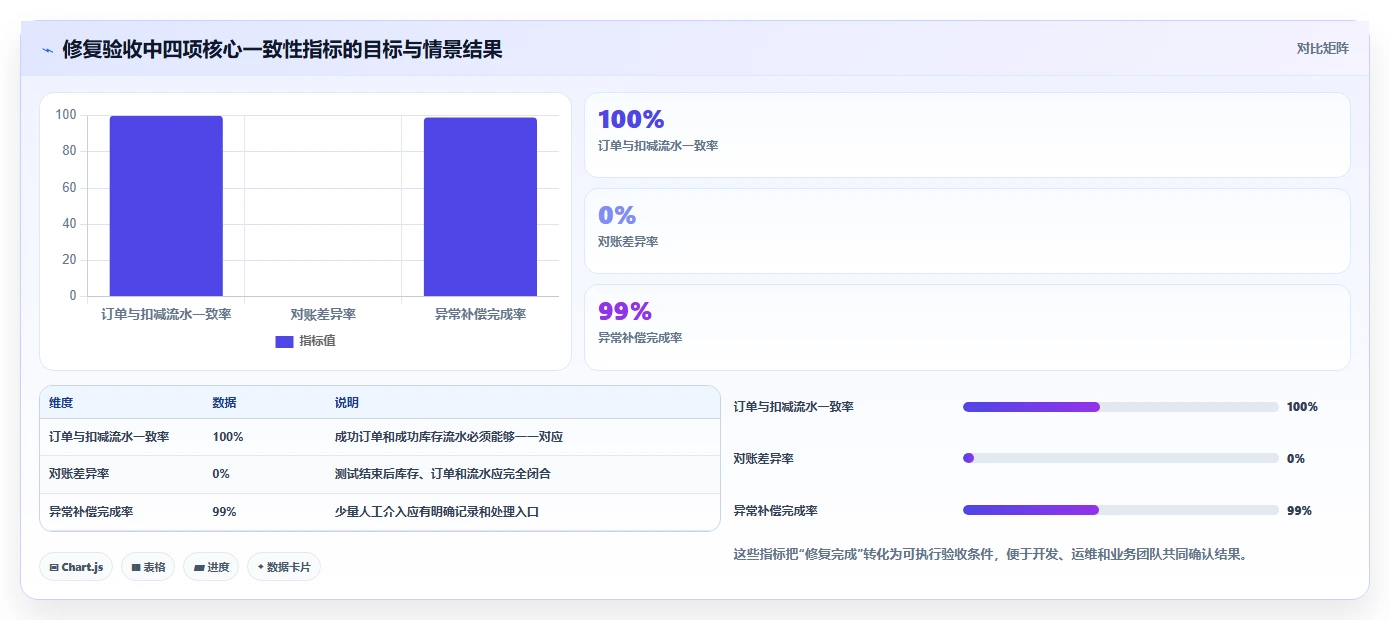This screenshot has height=620, width=1390.
Task: Select the 表格 tag chip
Action: [148, 567]
